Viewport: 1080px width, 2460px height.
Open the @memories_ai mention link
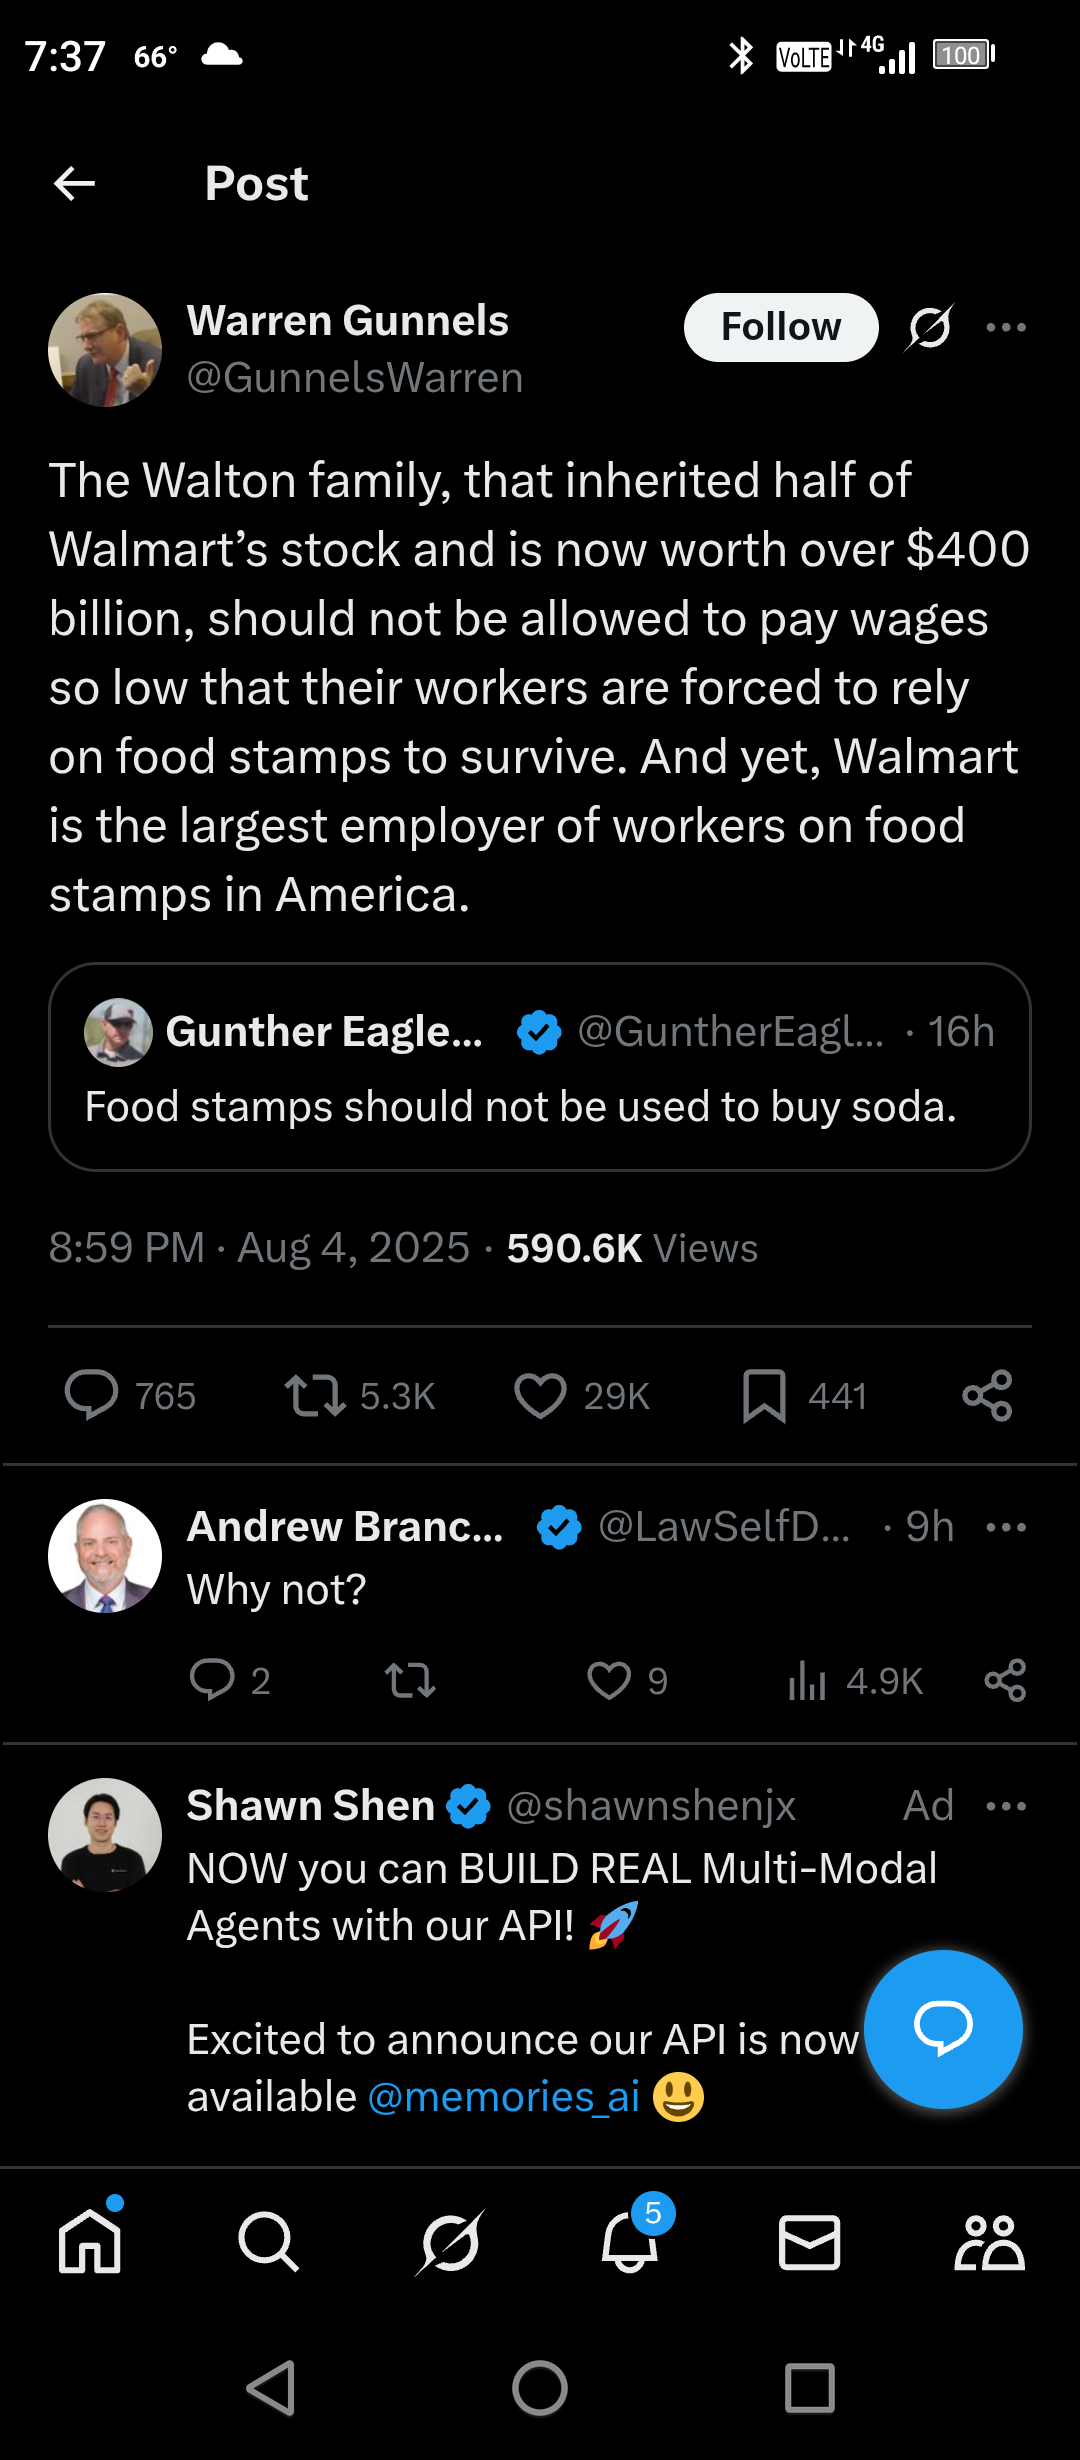coord(504,2097)
